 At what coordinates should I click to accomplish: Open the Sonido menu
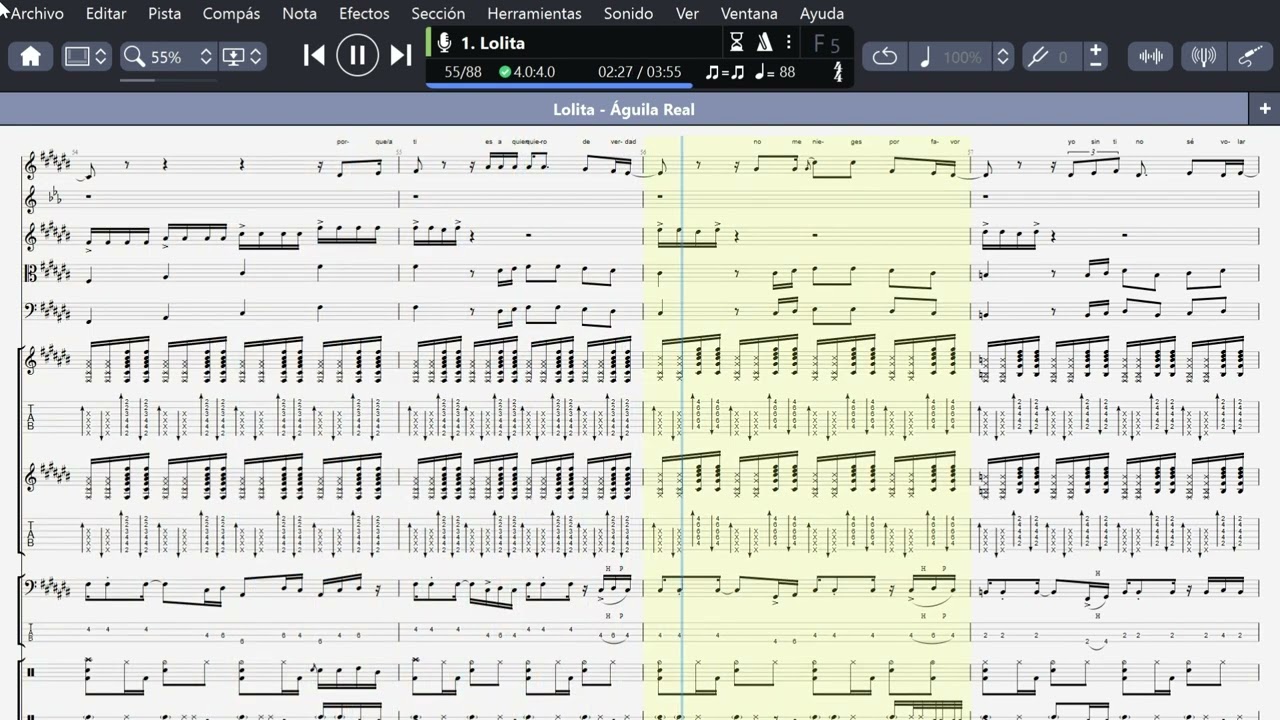tap(628, 13)
